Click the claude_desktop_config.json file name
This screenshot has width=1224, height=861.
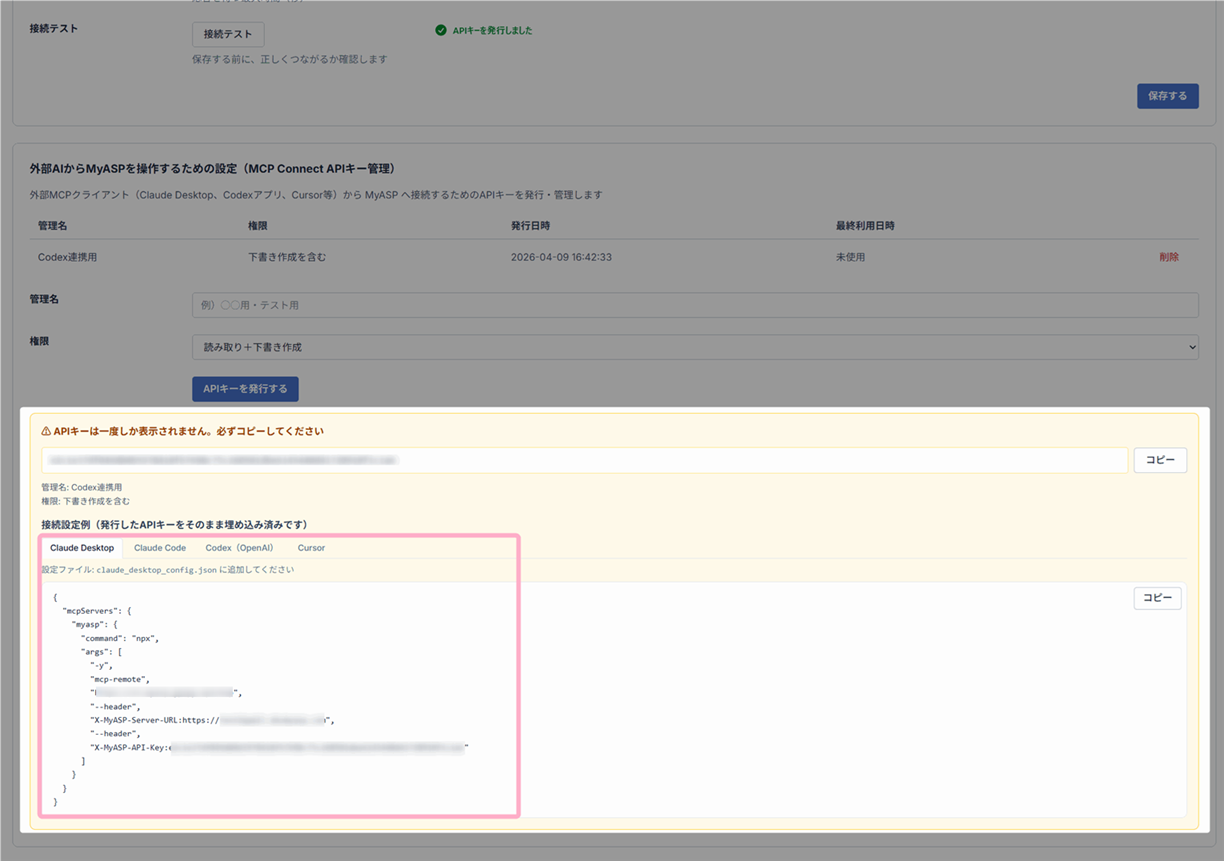click(x=156, y=570)
